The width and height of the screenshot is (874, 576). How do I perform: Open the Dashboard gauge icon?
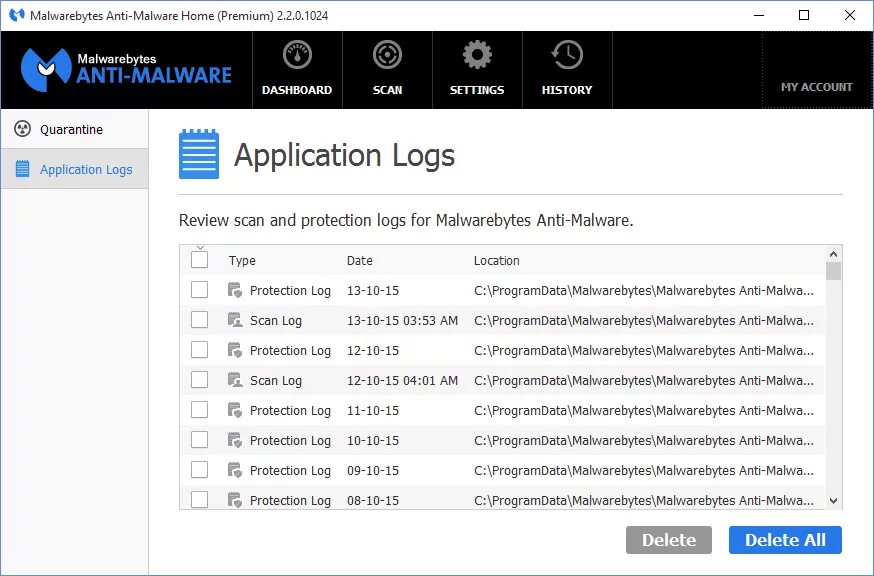297,55
